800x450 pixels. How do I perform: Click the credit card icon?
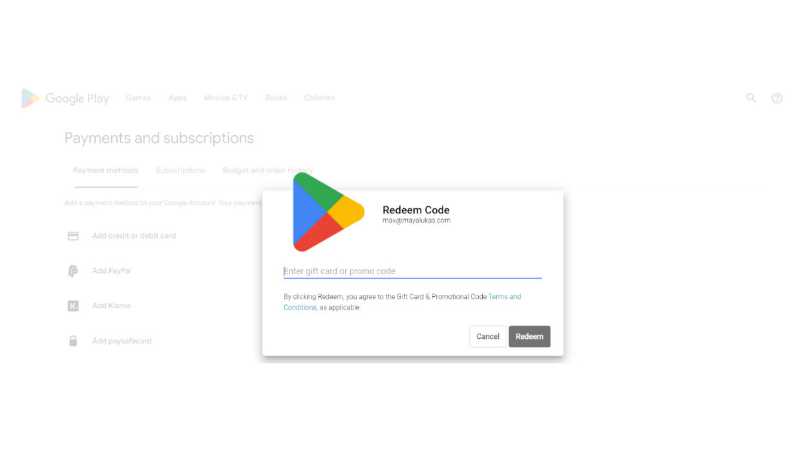coord(73,236)
